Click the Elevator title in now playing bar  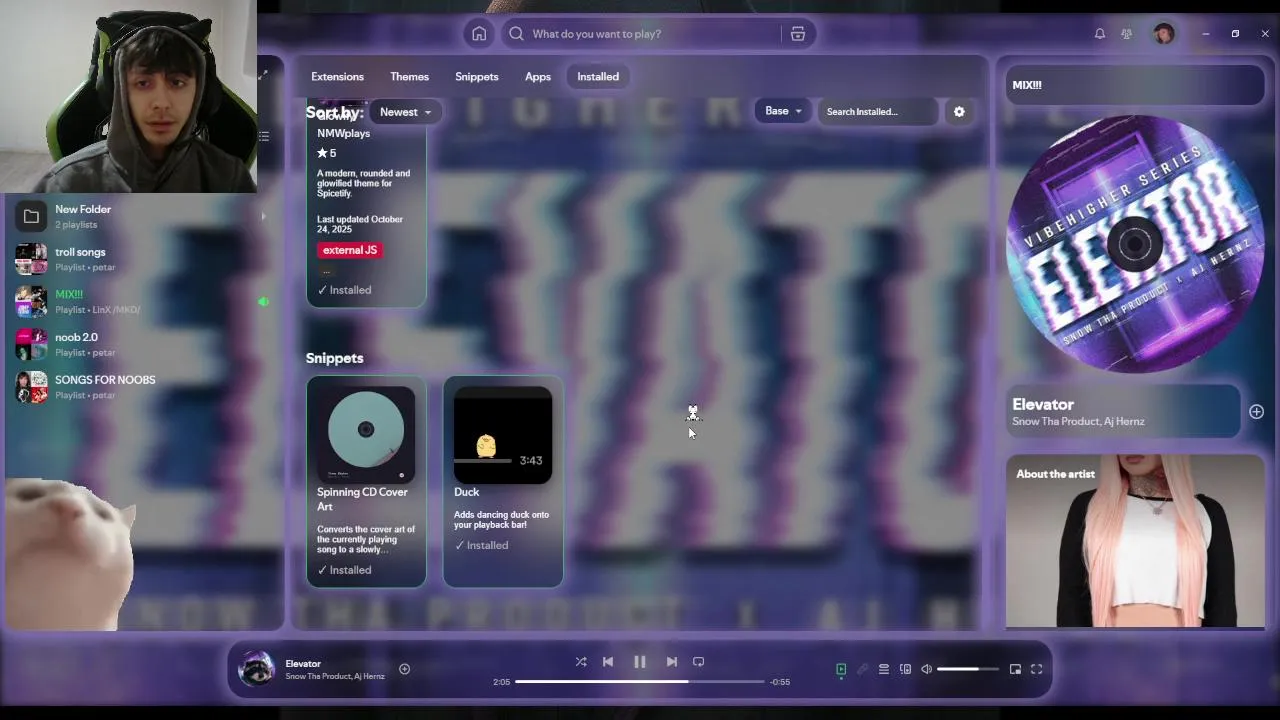click(303, 664)
